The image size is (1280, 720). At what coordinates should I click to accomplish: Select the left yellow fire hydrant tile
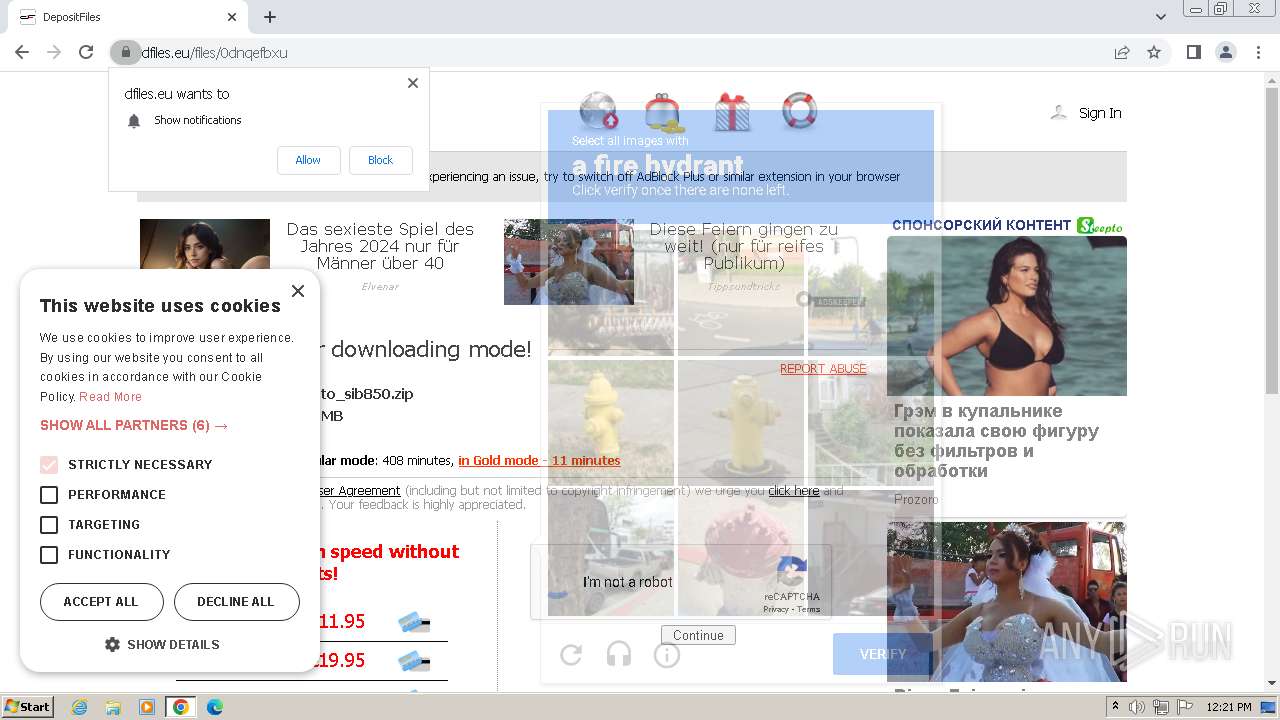coord(610,422)
